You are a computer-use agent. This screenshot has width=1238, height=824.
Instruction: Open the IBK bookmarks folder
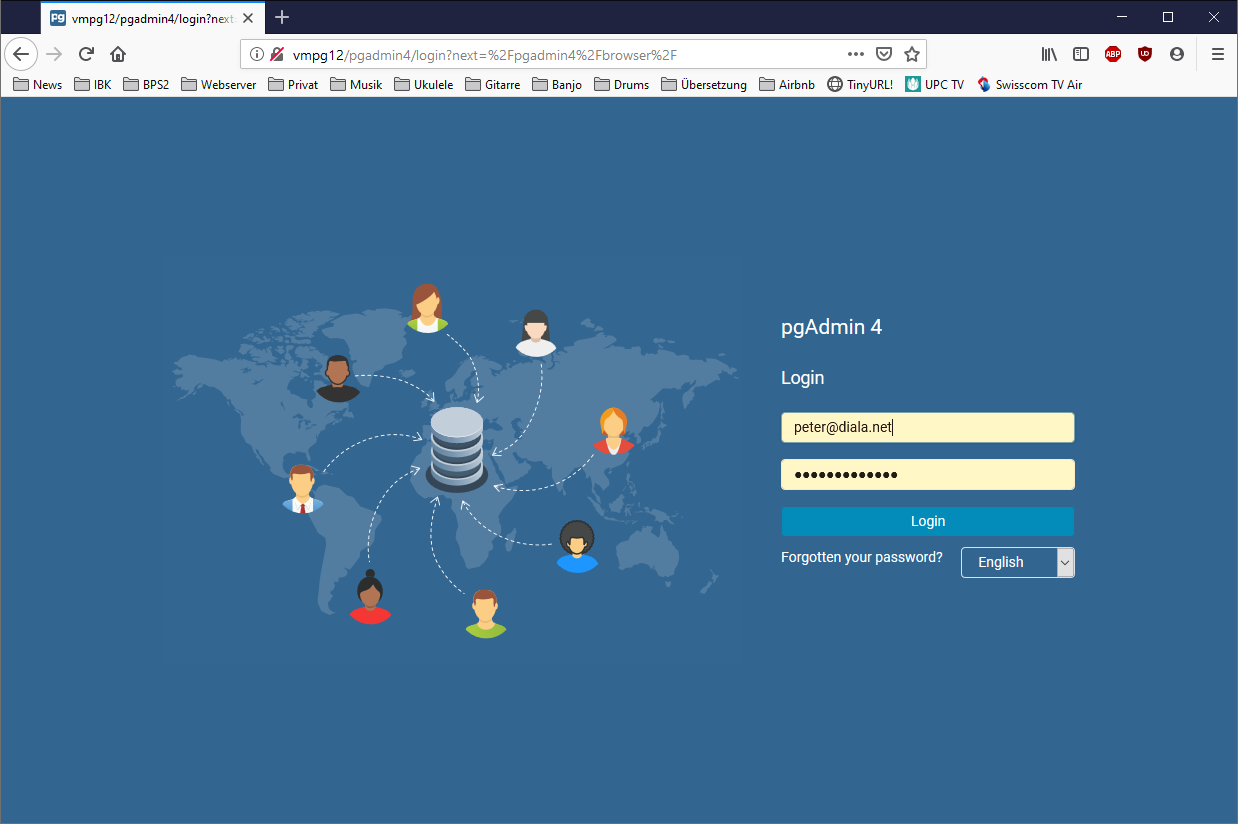point(93,85)
